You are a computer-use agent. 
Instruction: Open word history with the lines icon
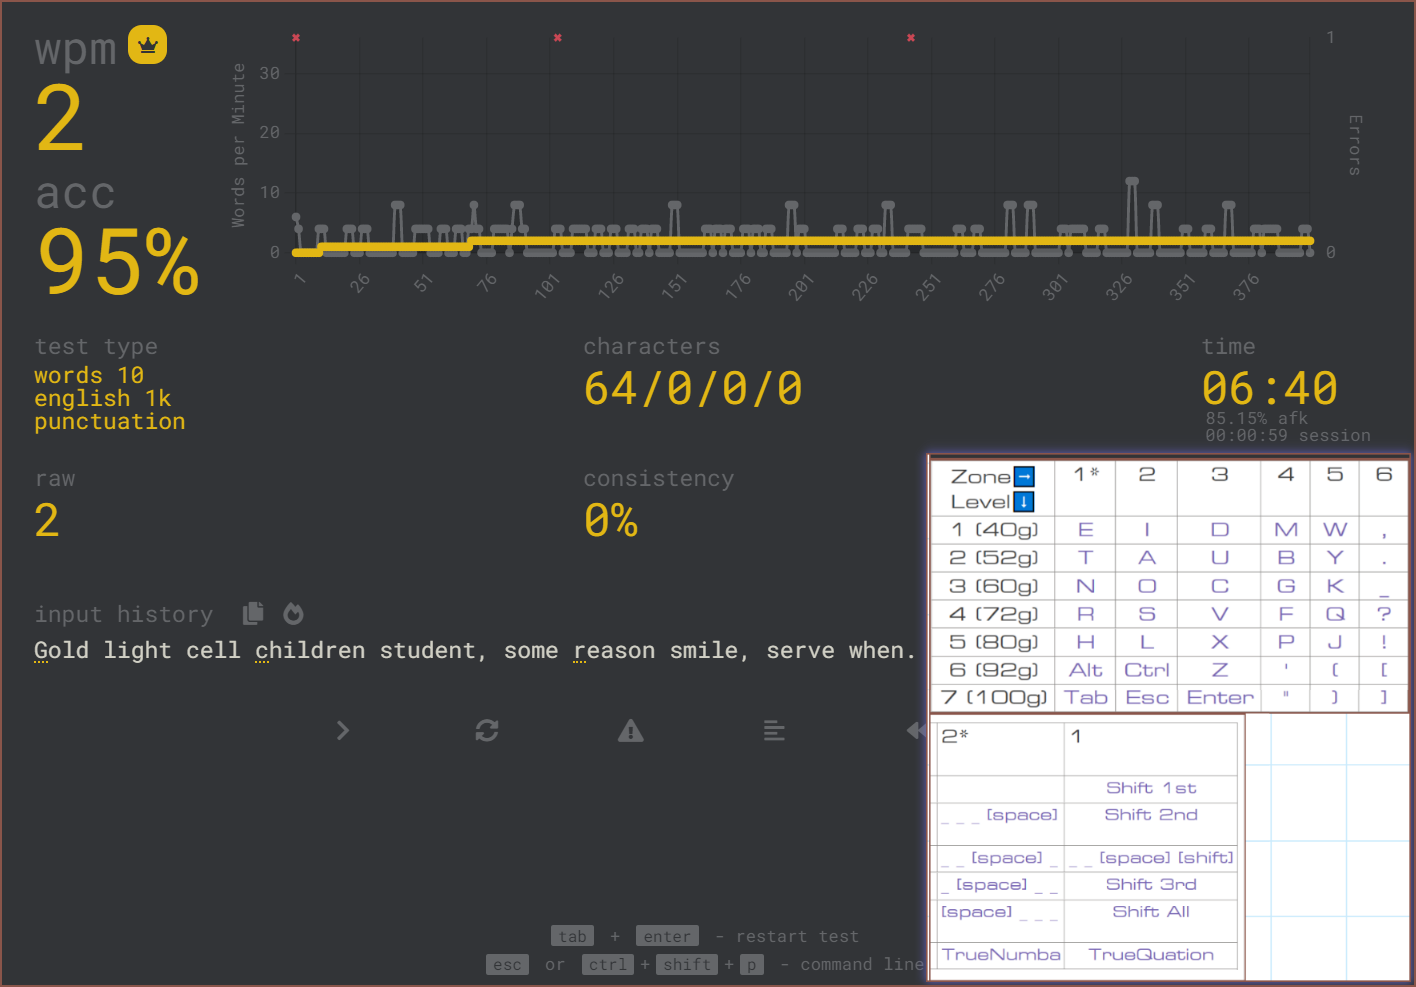point(774,731)
